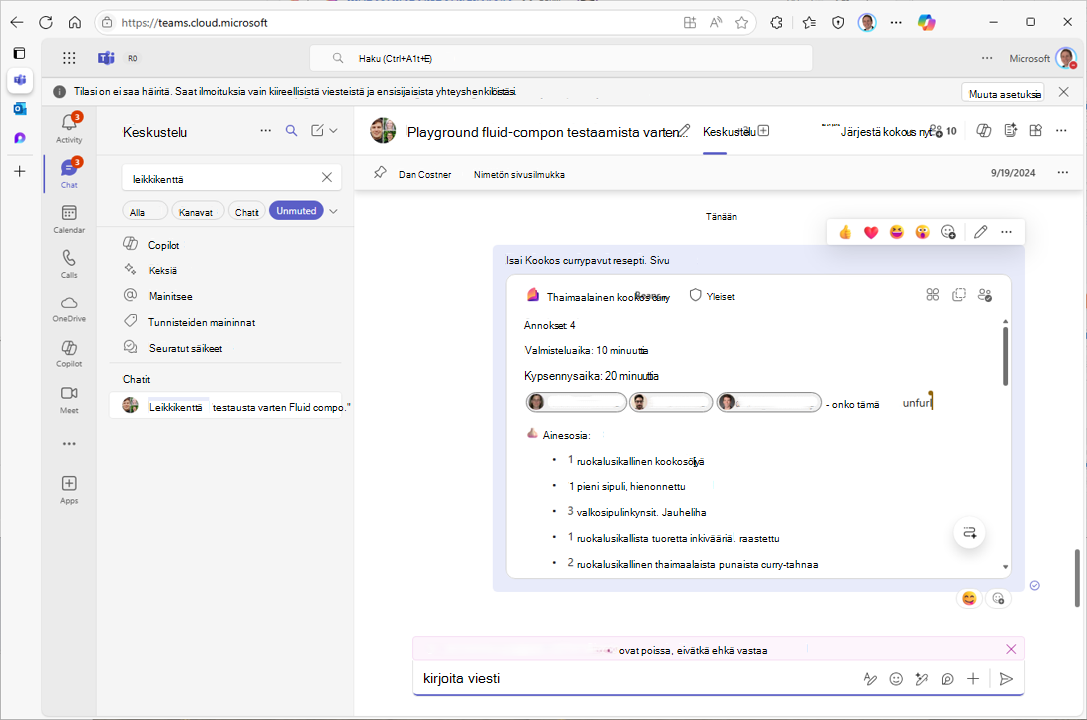
Task: Dismiss the away notice above compose box
Action: pyautogui.click(x=1011, y=649)
